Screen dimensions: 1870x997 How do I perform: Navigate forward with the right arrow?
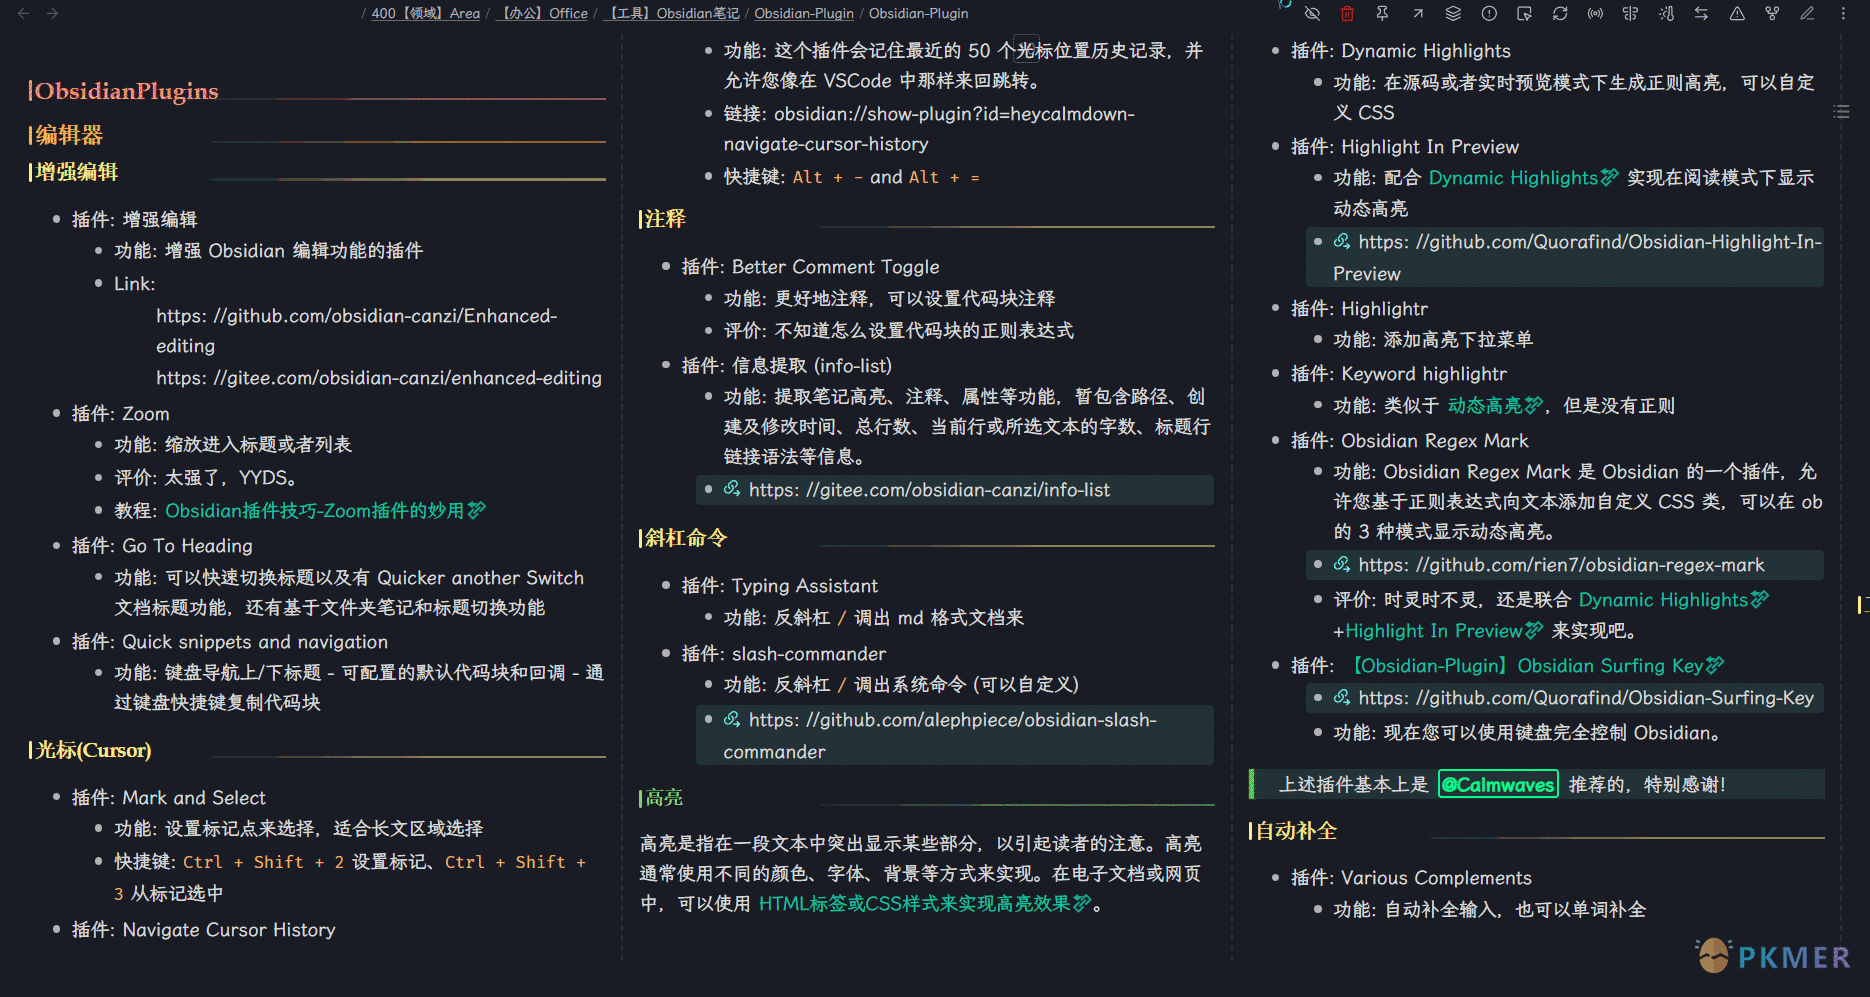tap(52, 14)
